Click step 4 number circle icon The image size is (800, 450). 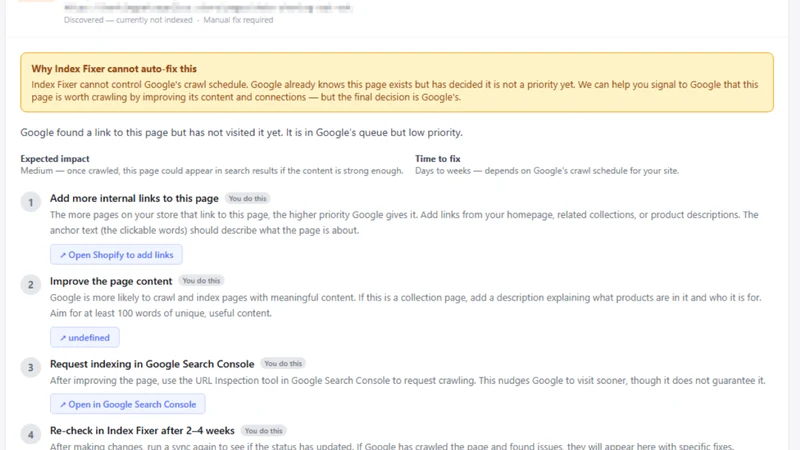(x=31, y=435)
